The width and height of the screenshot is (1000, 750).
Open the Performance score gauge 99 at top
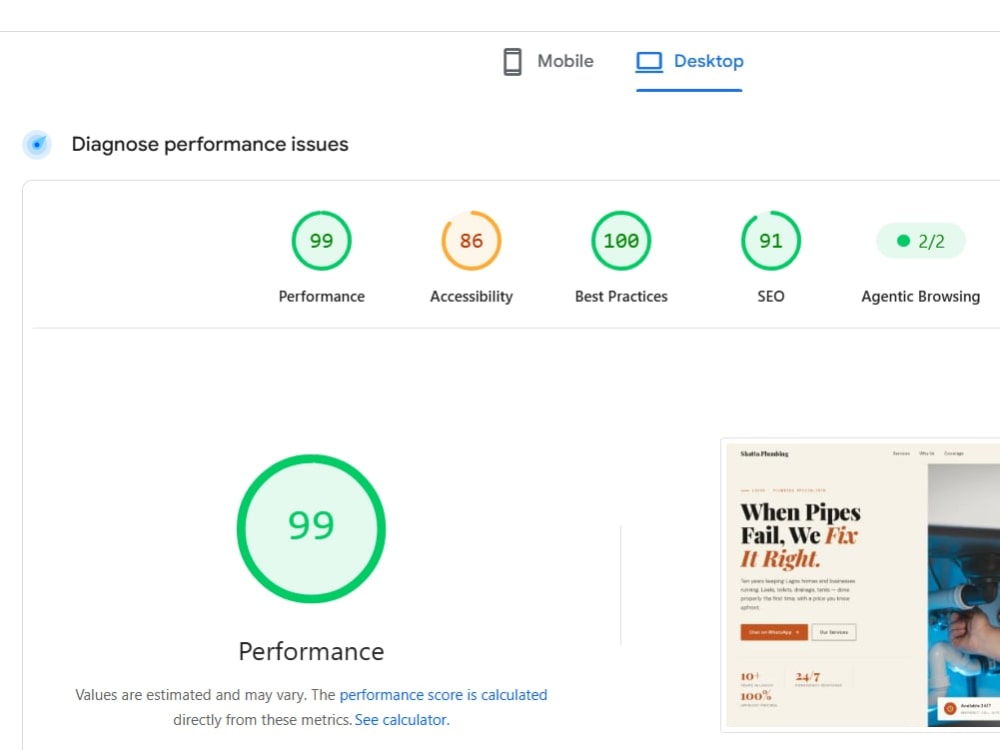[x=321, y=240]
